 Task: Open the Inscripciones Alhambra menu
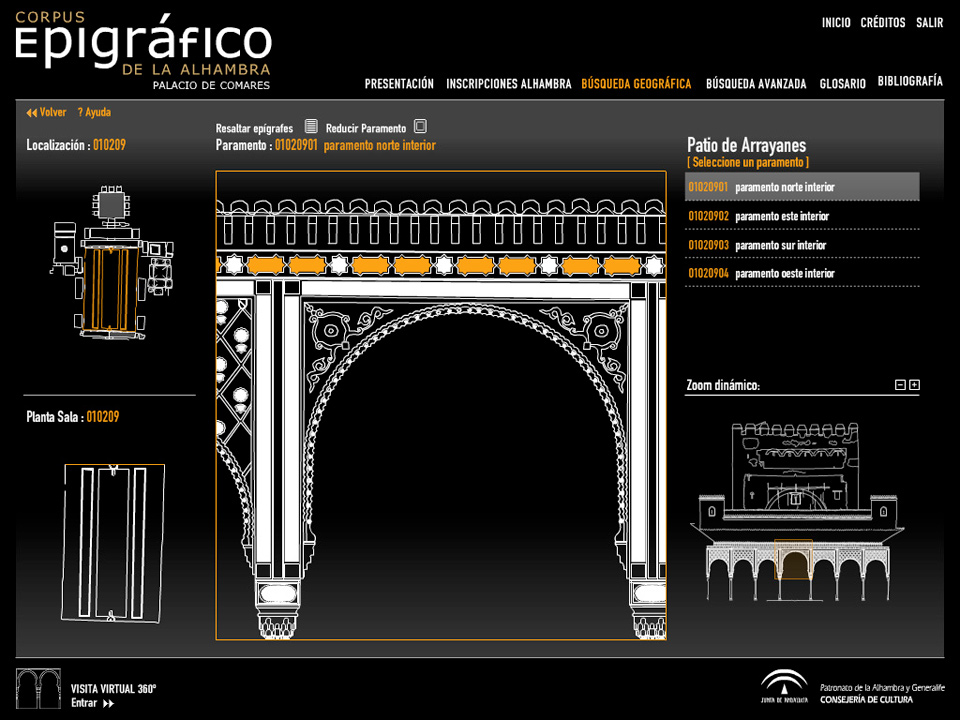click(508, 84)
